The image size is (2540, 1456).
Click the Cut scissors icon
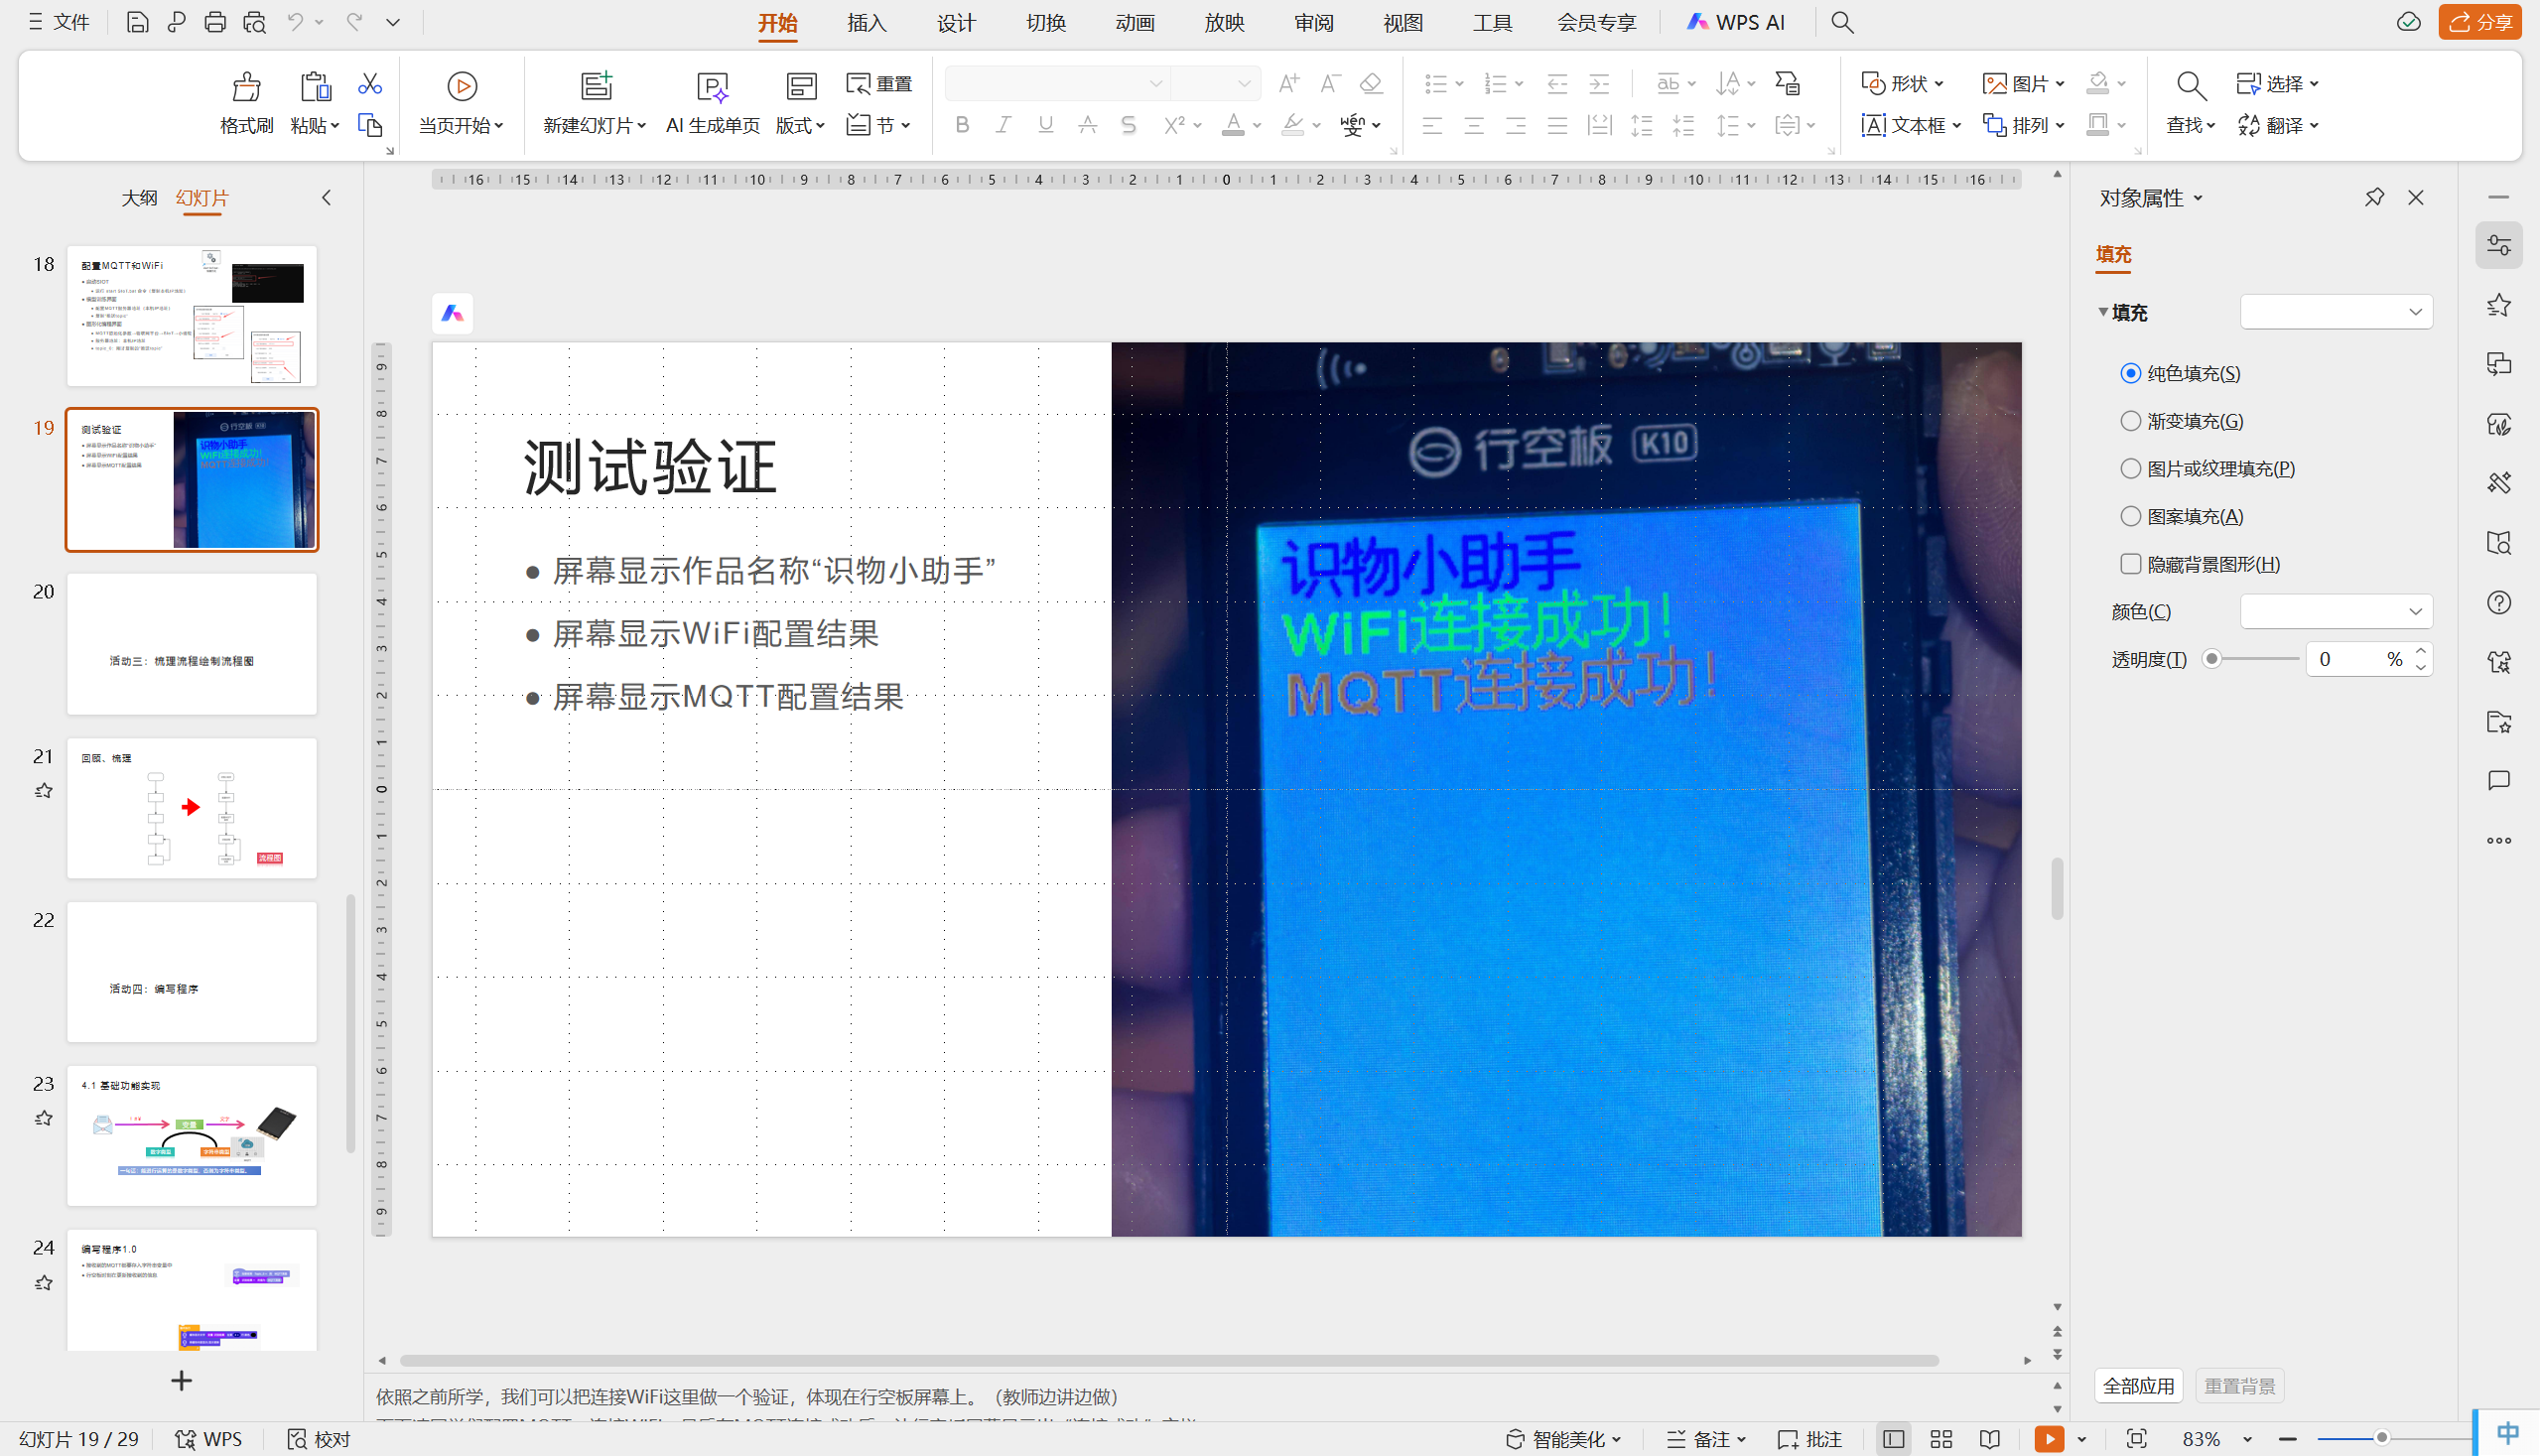point(369,84)
